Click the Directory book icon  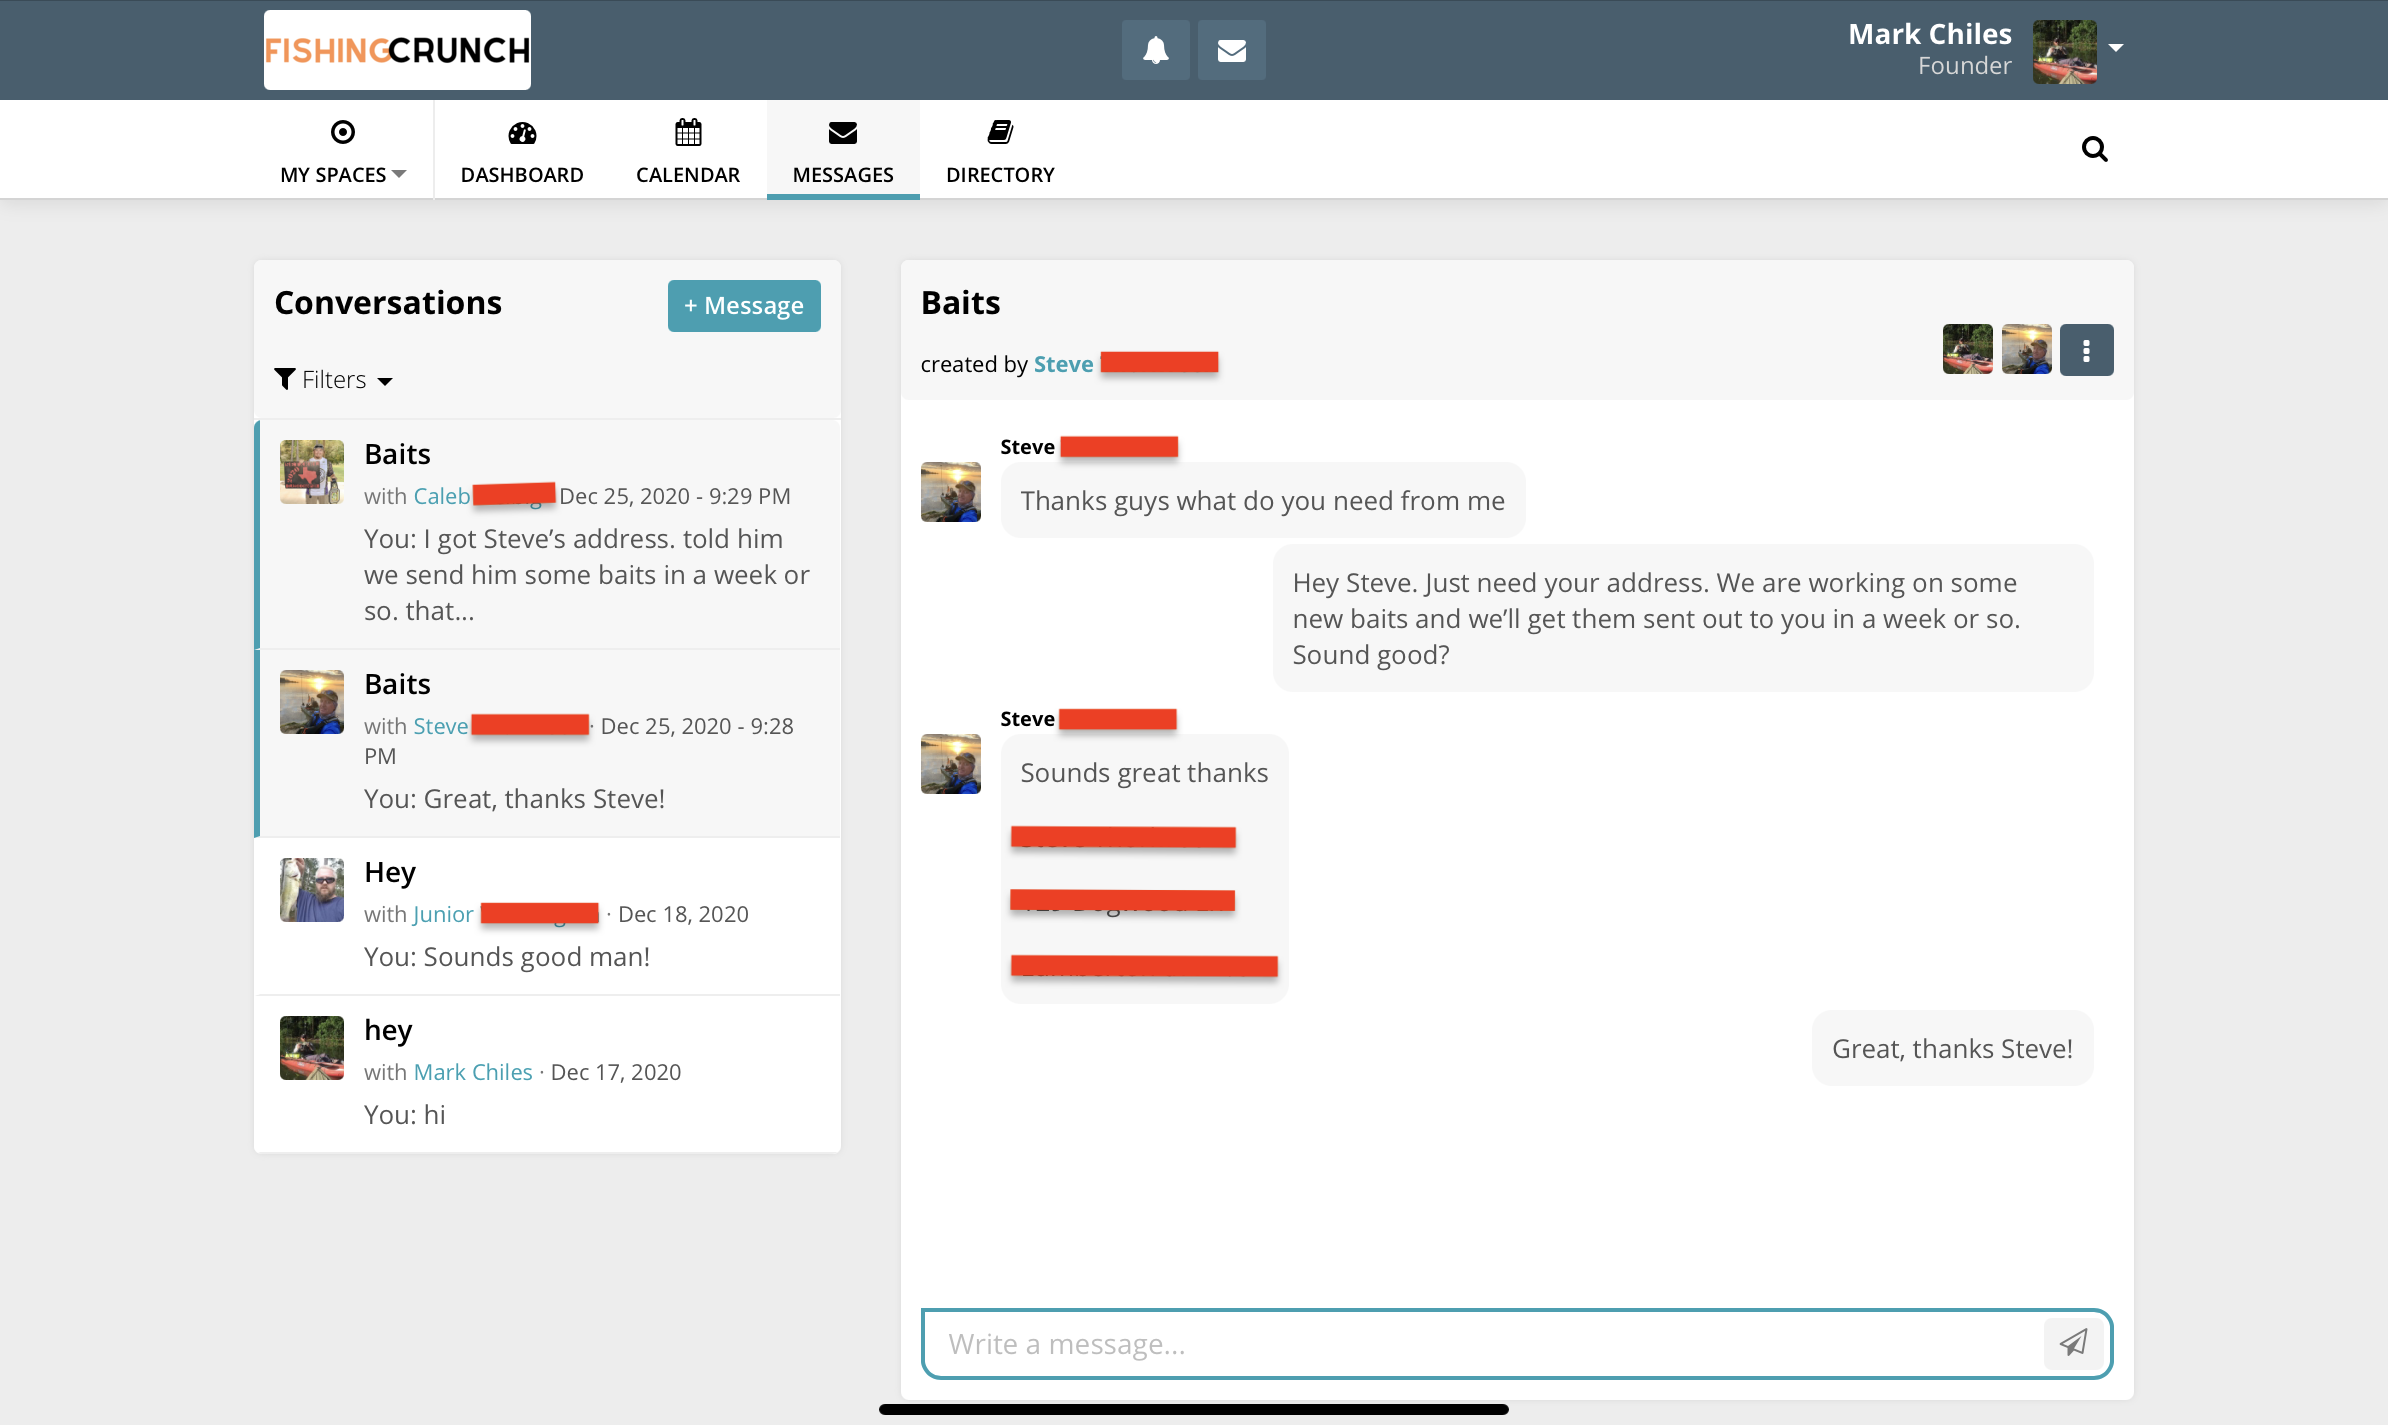coord(1000,133)
